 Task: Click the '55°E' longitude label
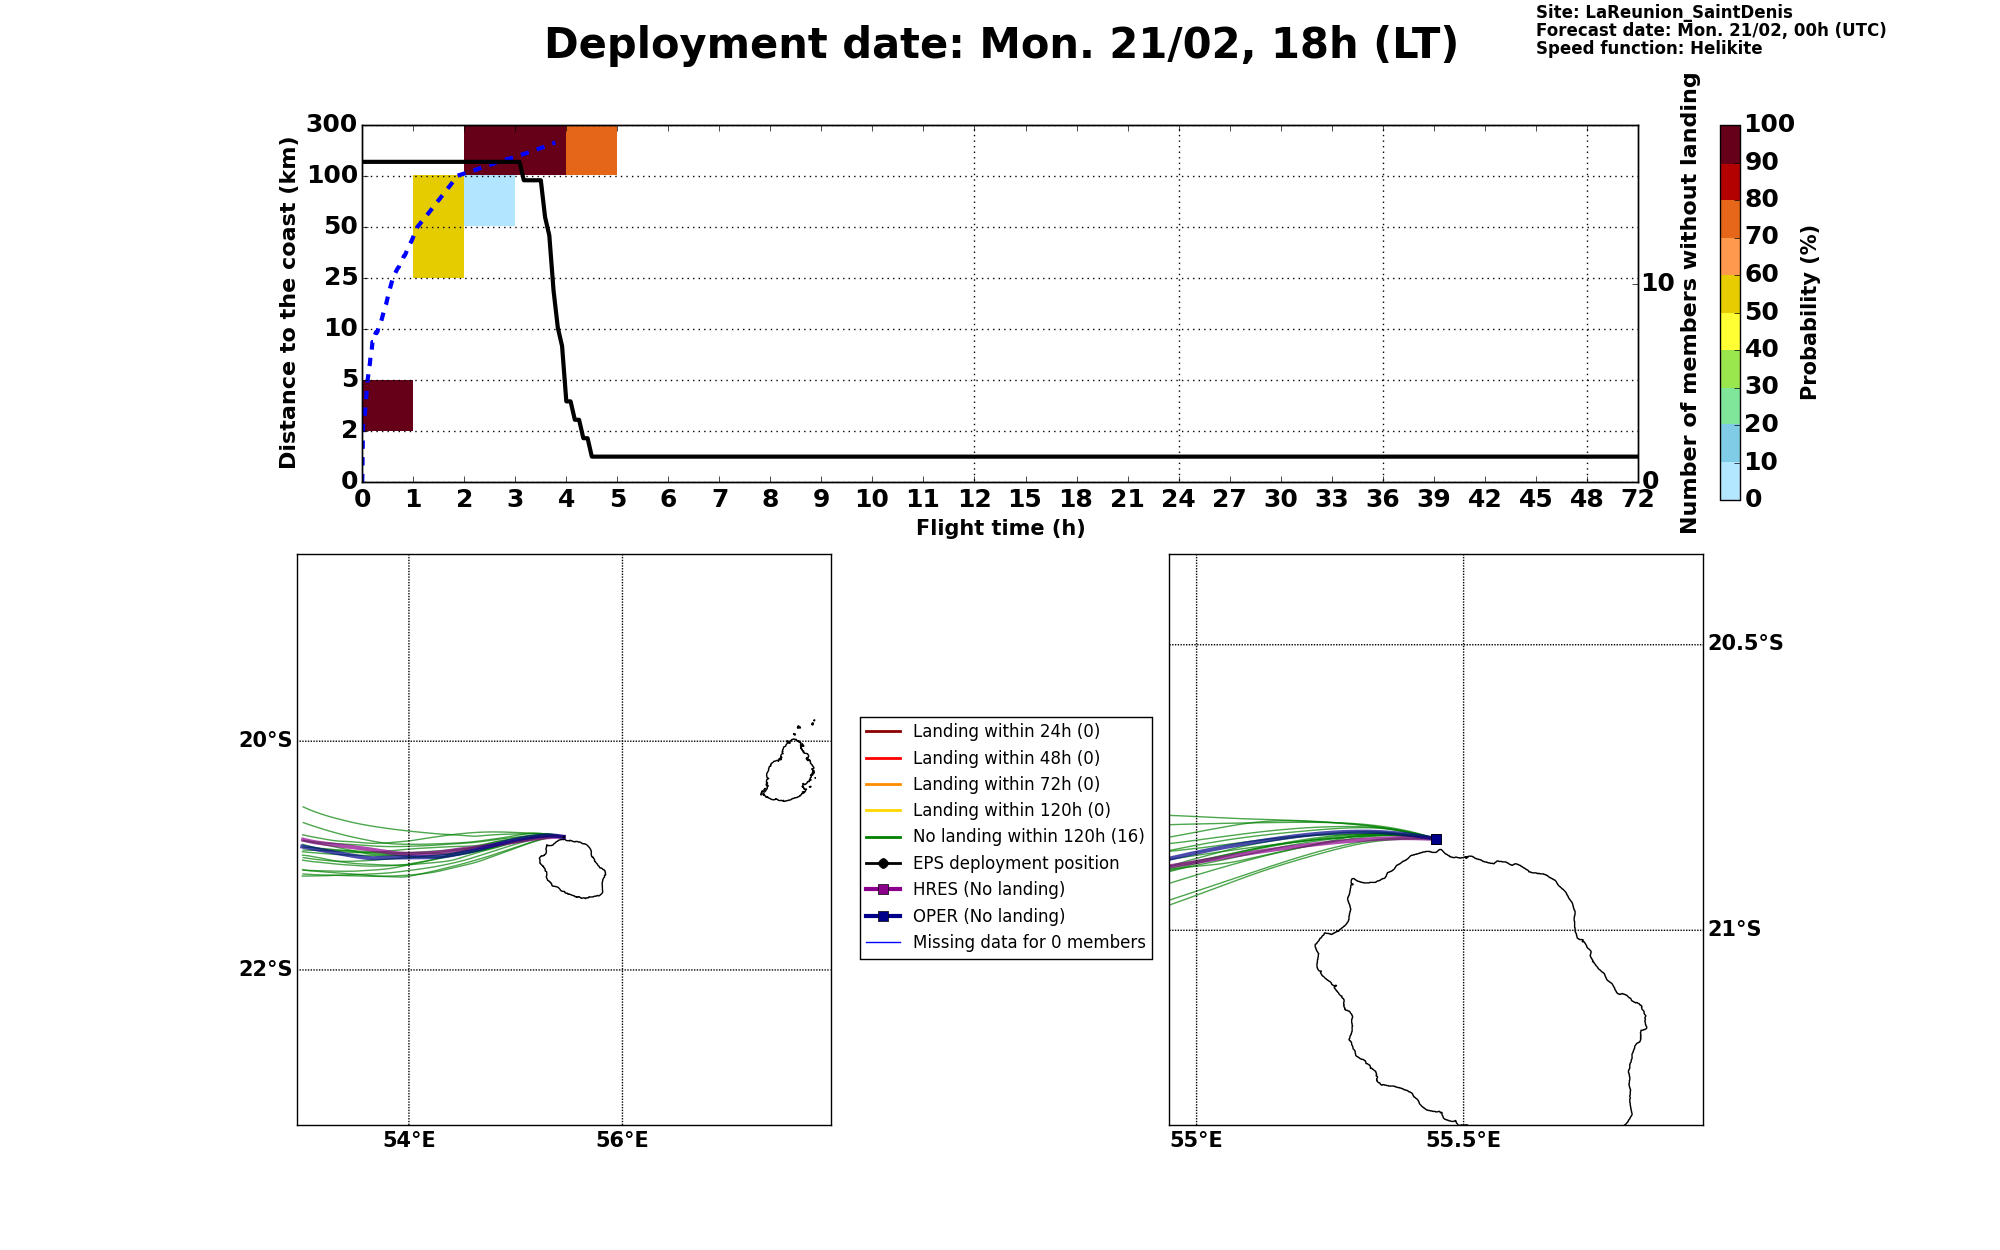tap(1196, 1140)
